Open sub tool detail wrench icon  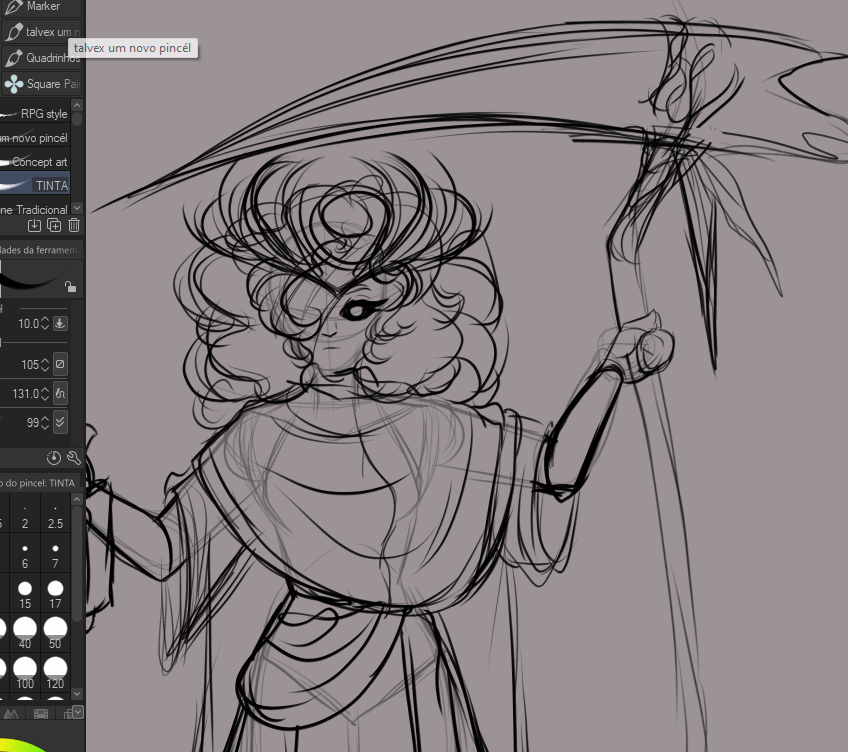[x=74, y=458]
